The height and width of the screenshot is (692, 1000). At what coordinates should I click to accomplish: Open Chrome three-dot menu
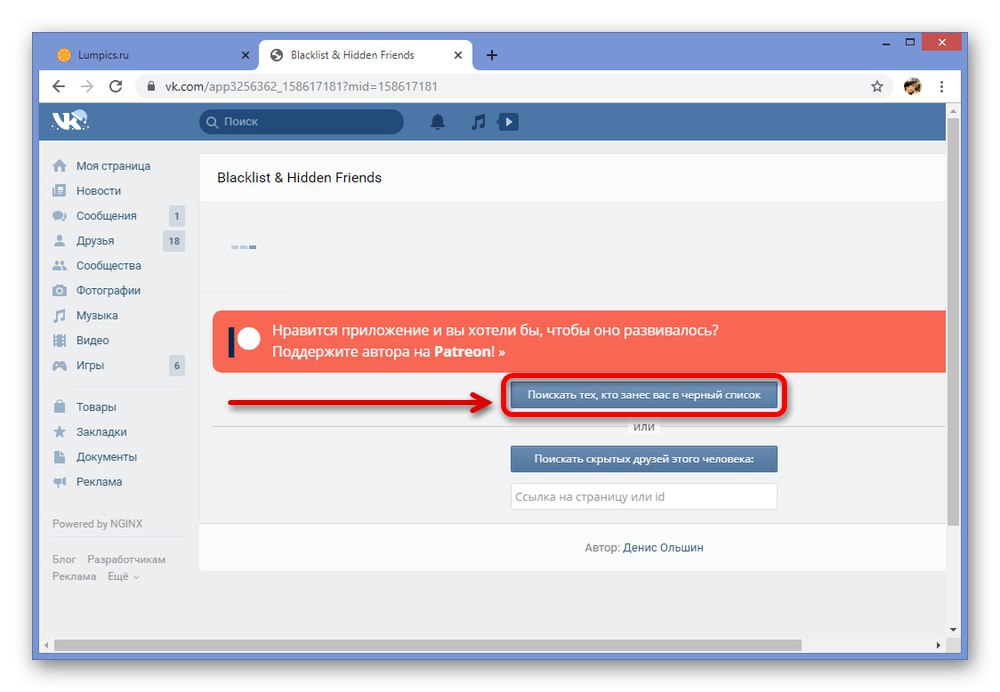pyautogui.click(x=941, y=87)
